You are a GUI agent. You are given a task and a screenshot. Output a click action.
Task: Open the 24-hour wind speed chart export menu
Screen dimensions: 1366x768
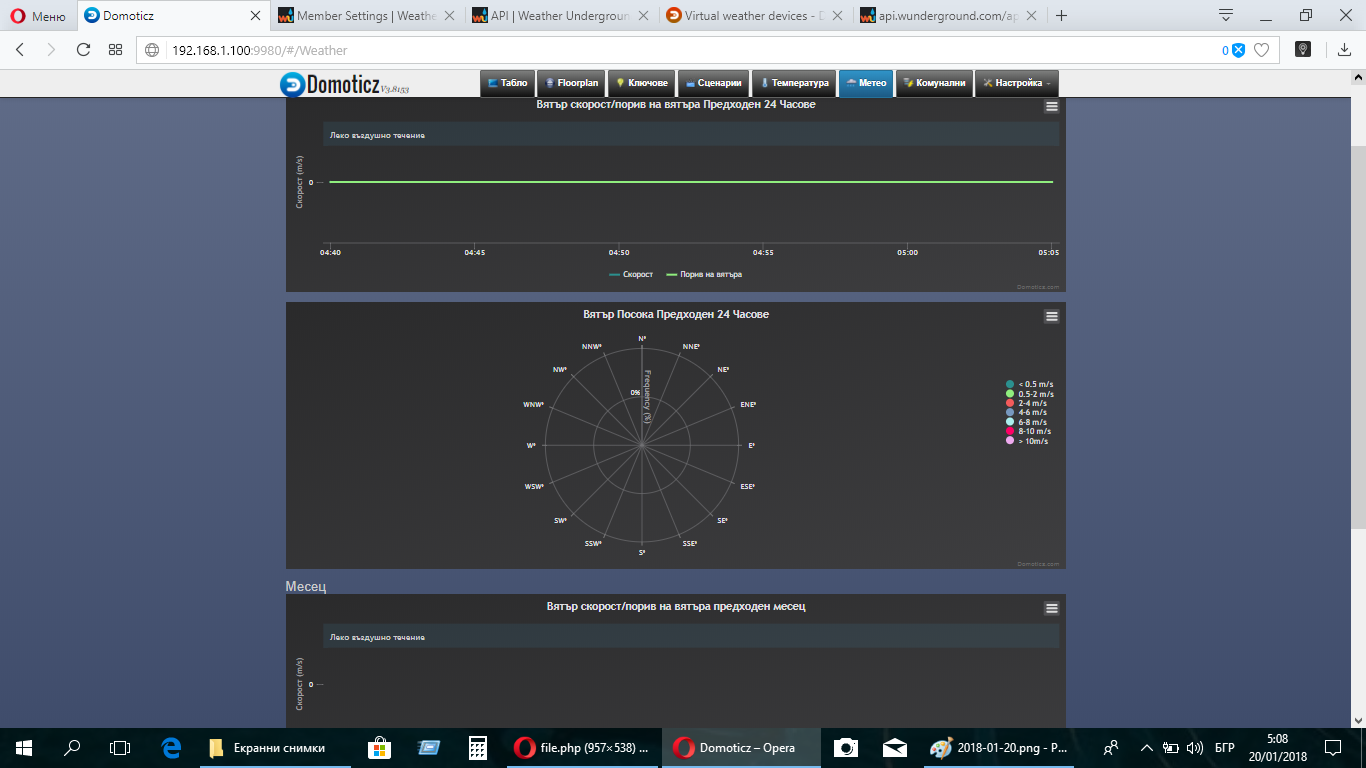point(1051,106)
